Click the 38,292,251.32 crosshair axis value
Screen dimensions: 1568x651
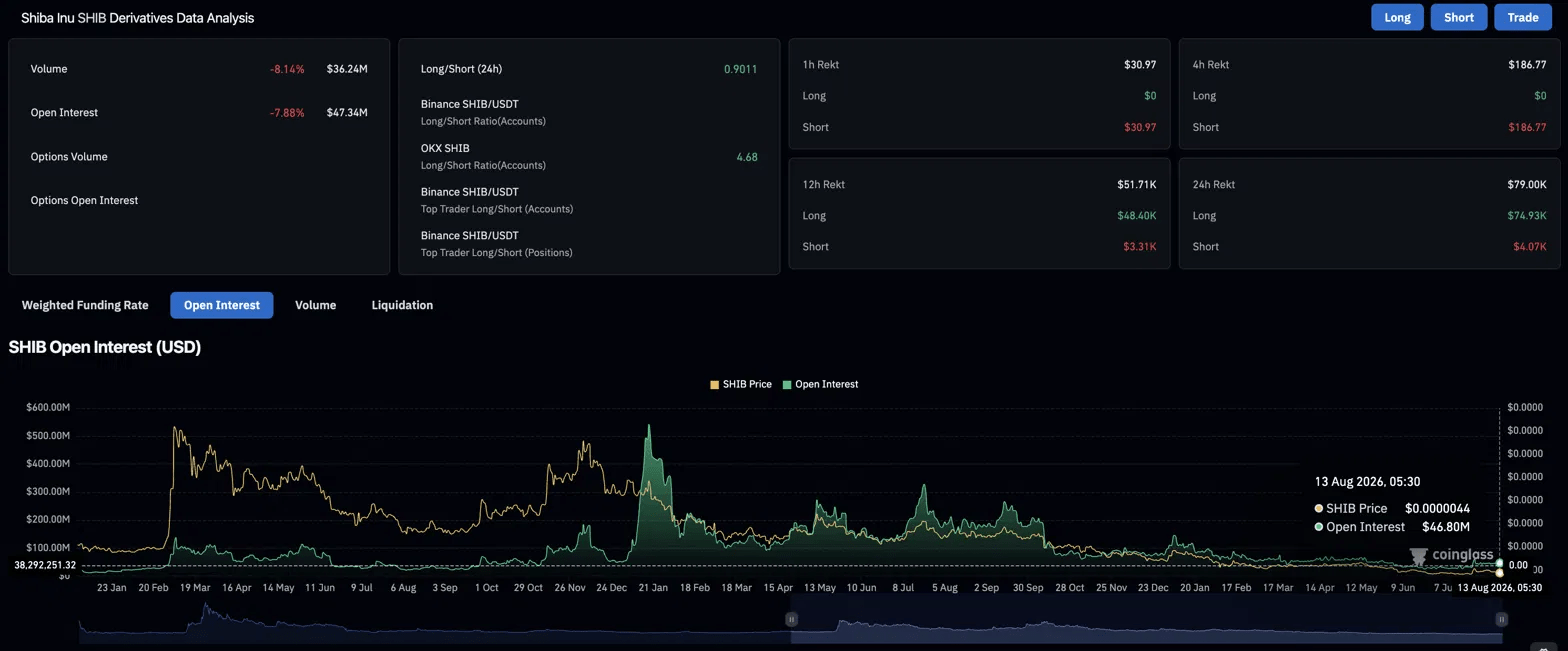[x=45, y=566]
